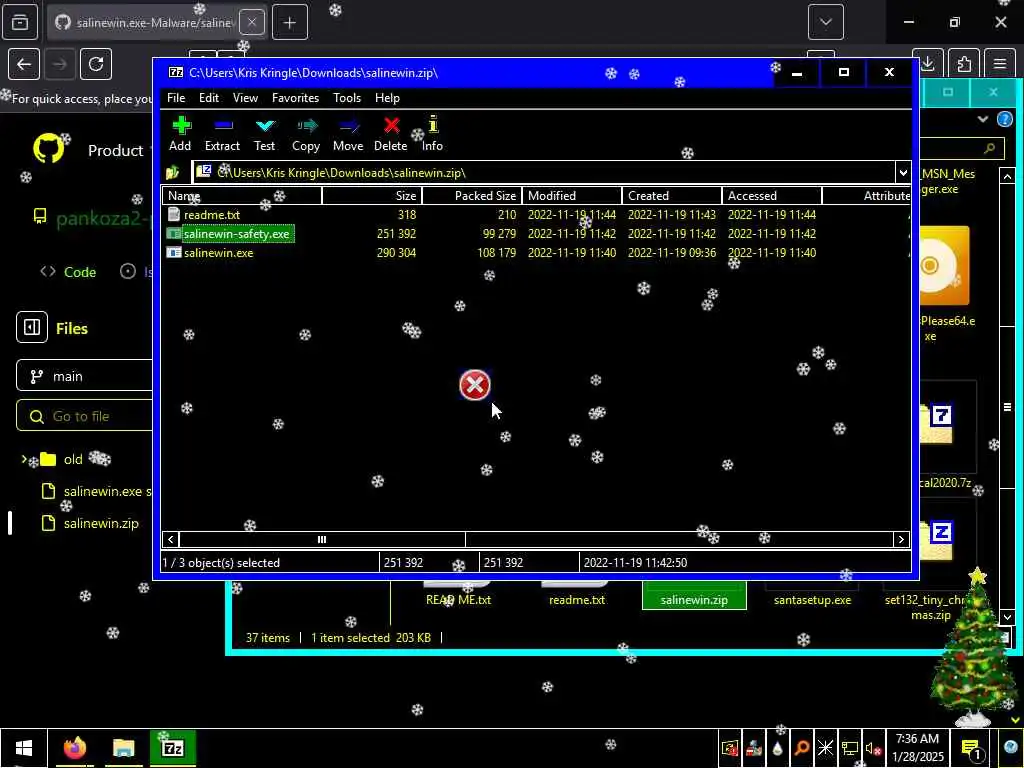Open the 7-Zip View menu

pos(245,98)
